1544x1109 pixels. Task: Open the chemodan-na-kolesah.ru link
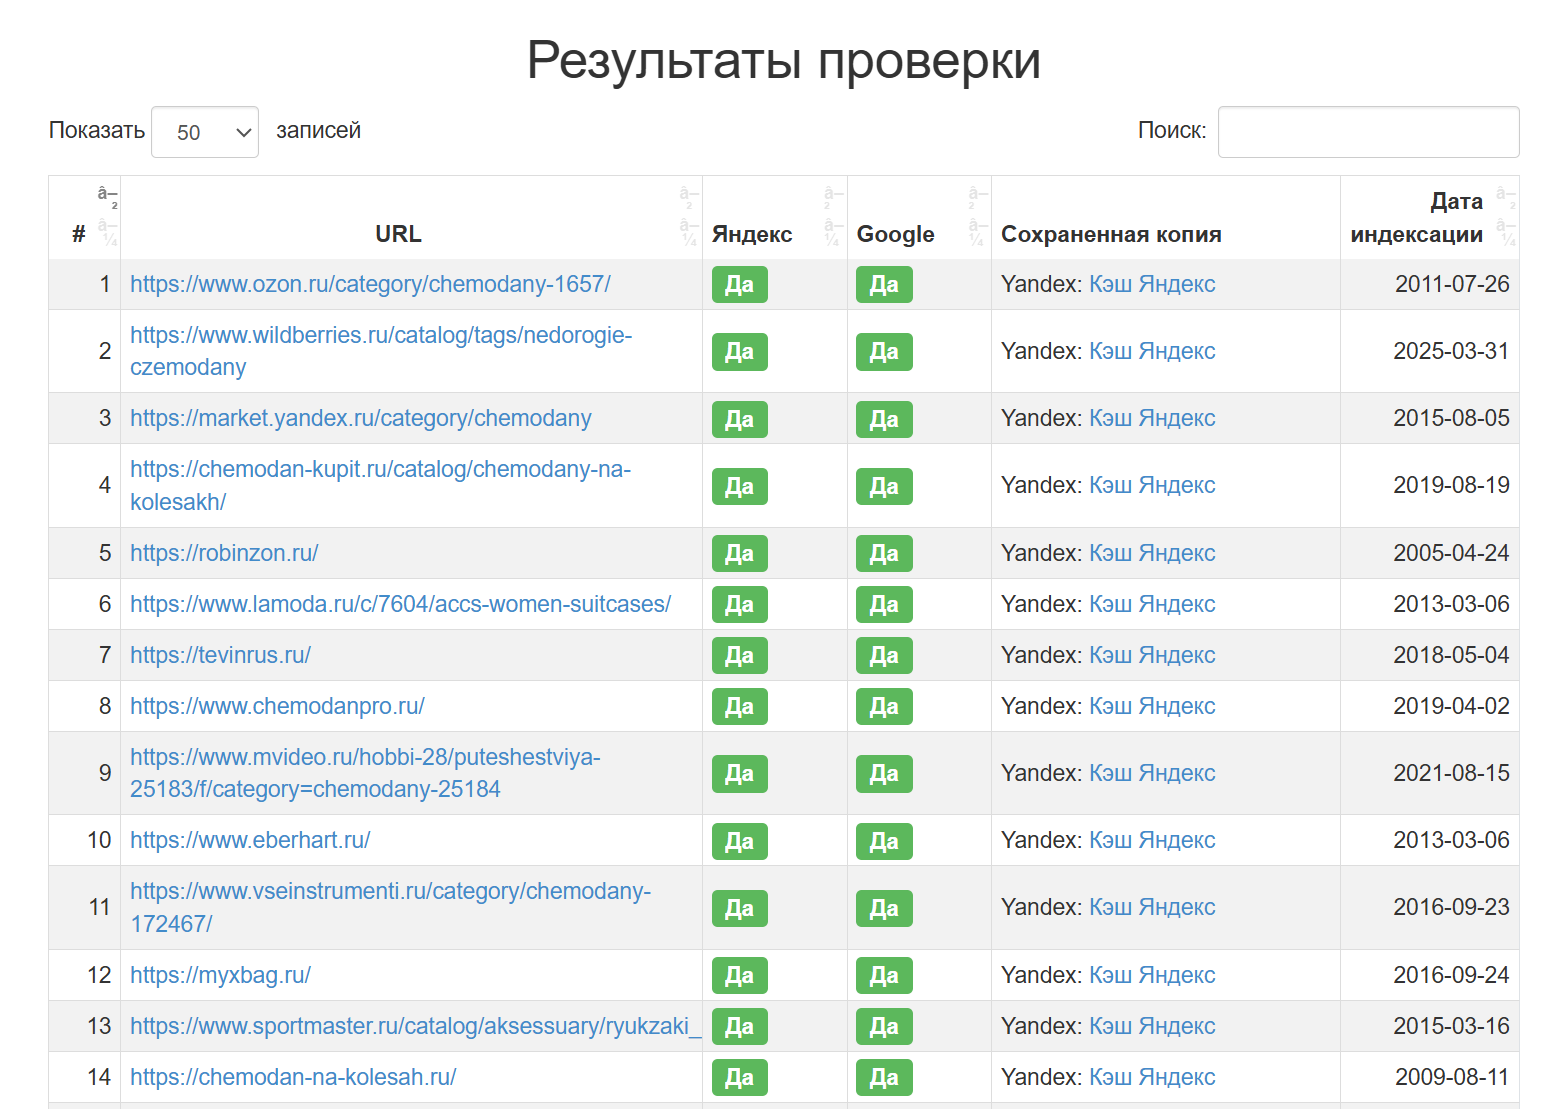[x=293, y=1077]
